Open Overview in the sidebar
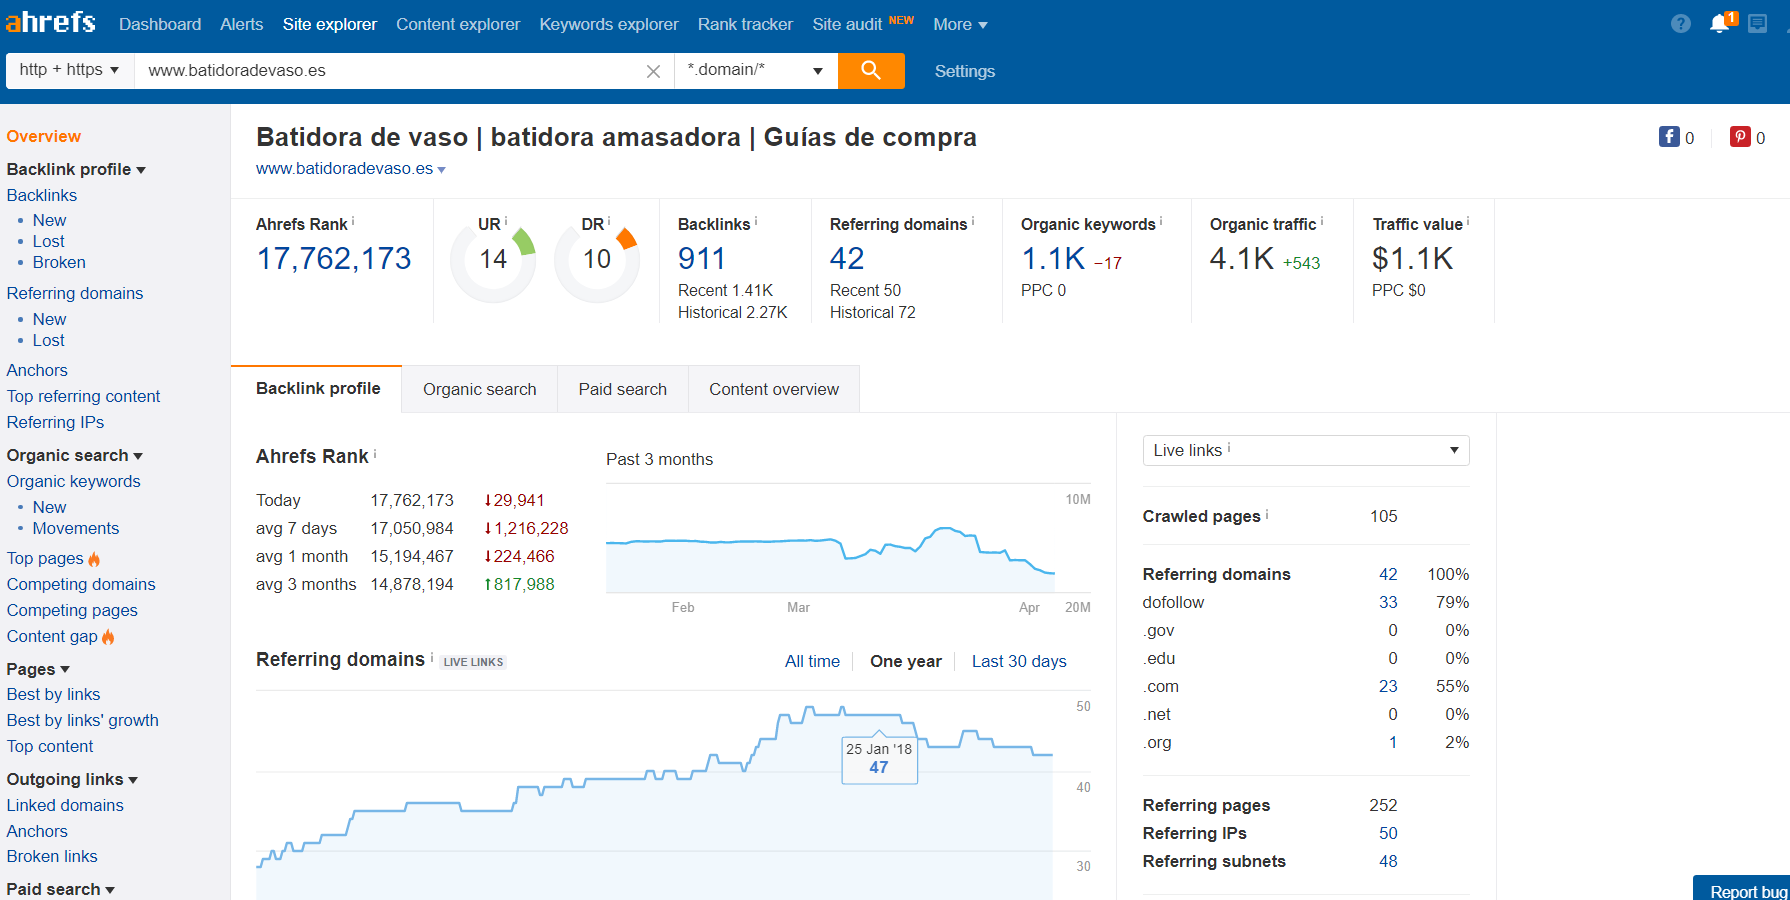Image resolution: width=1790 pixels, height=900 pixels. pyautogui.click(x=44, y=136)
